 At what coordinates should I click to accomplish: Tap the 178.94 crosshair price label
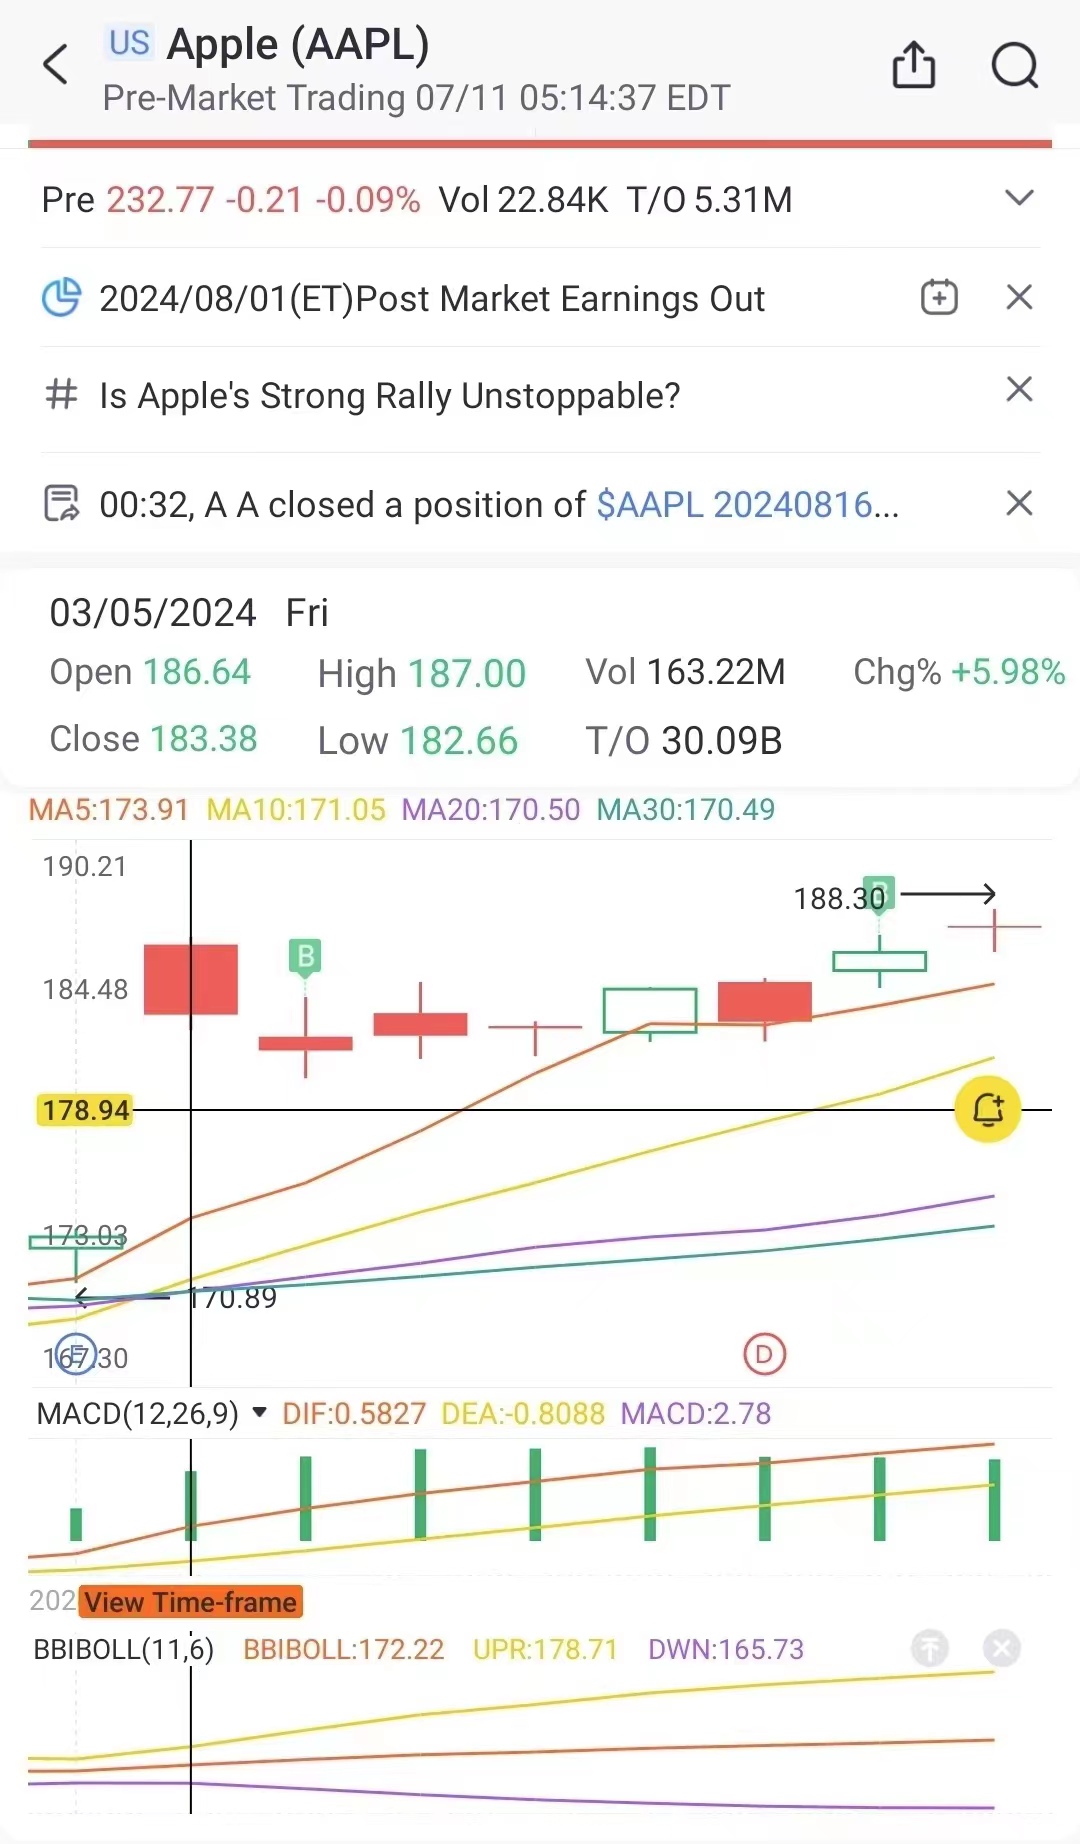85,1110
